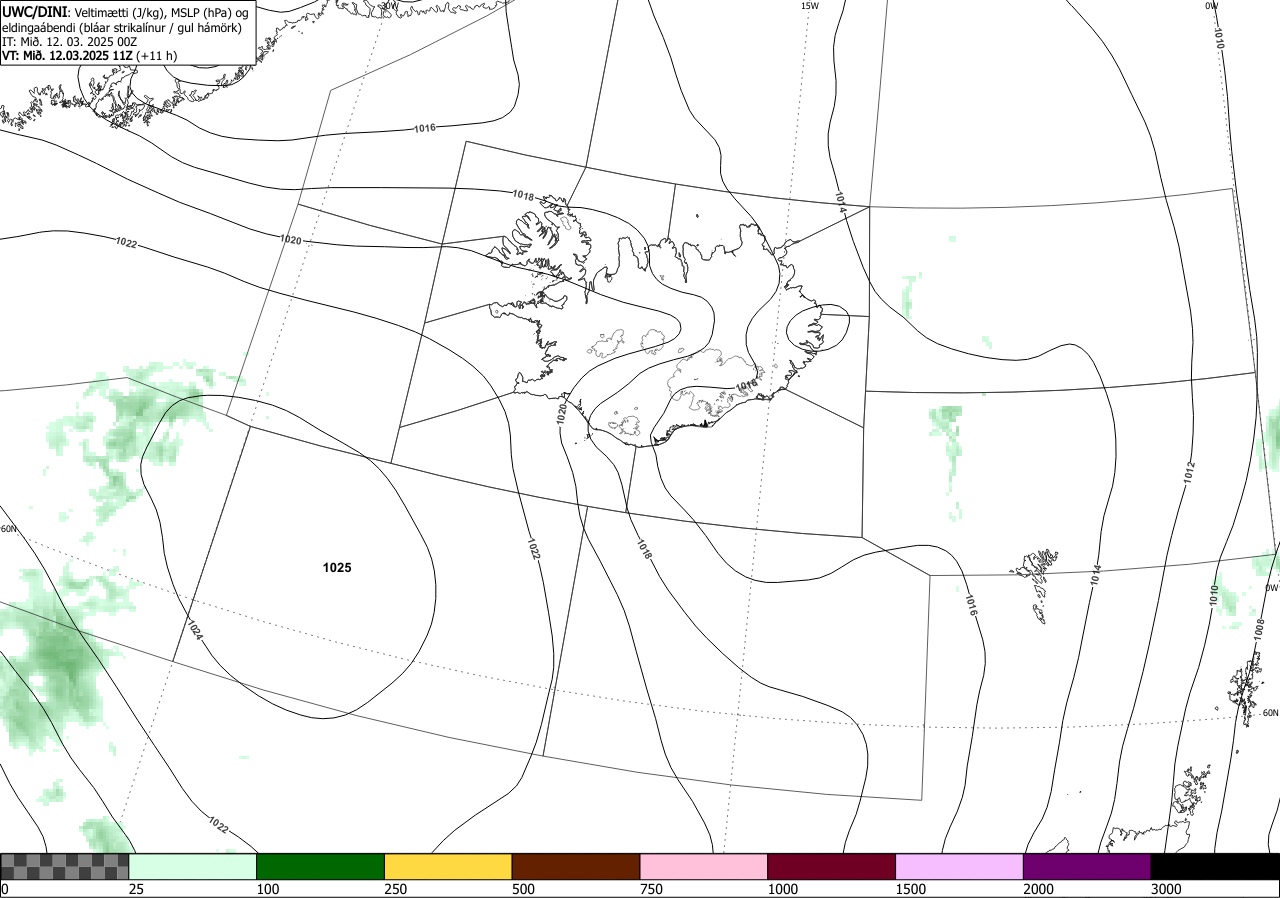Screen dimensions: 1280x898
Task: Click the pink 750–1000 legend swatch
Action: [x=704, y=866]
